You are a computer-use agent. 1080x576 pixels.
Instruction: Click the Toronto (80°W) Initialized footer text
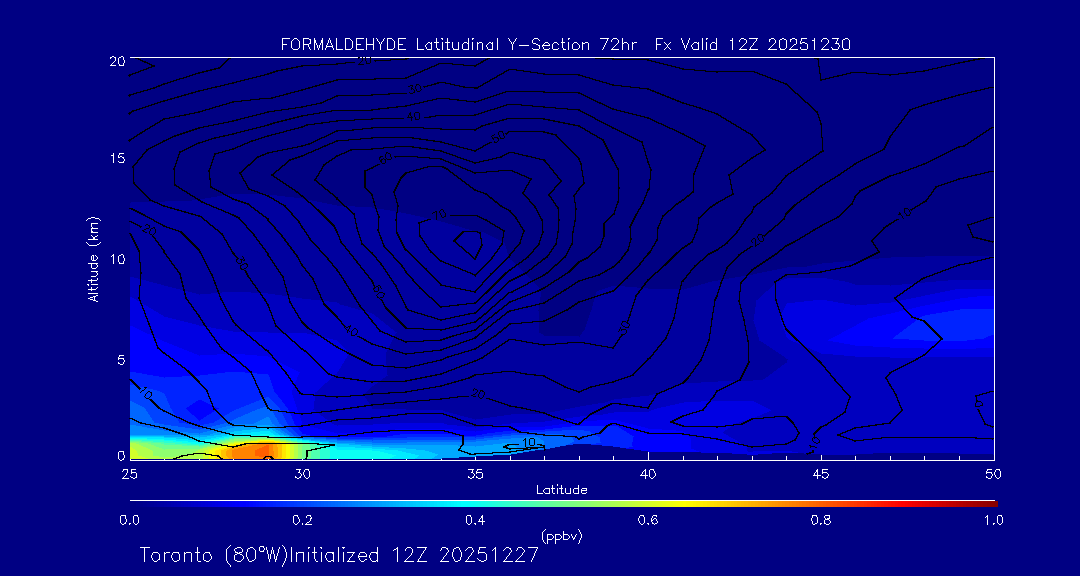339,555
